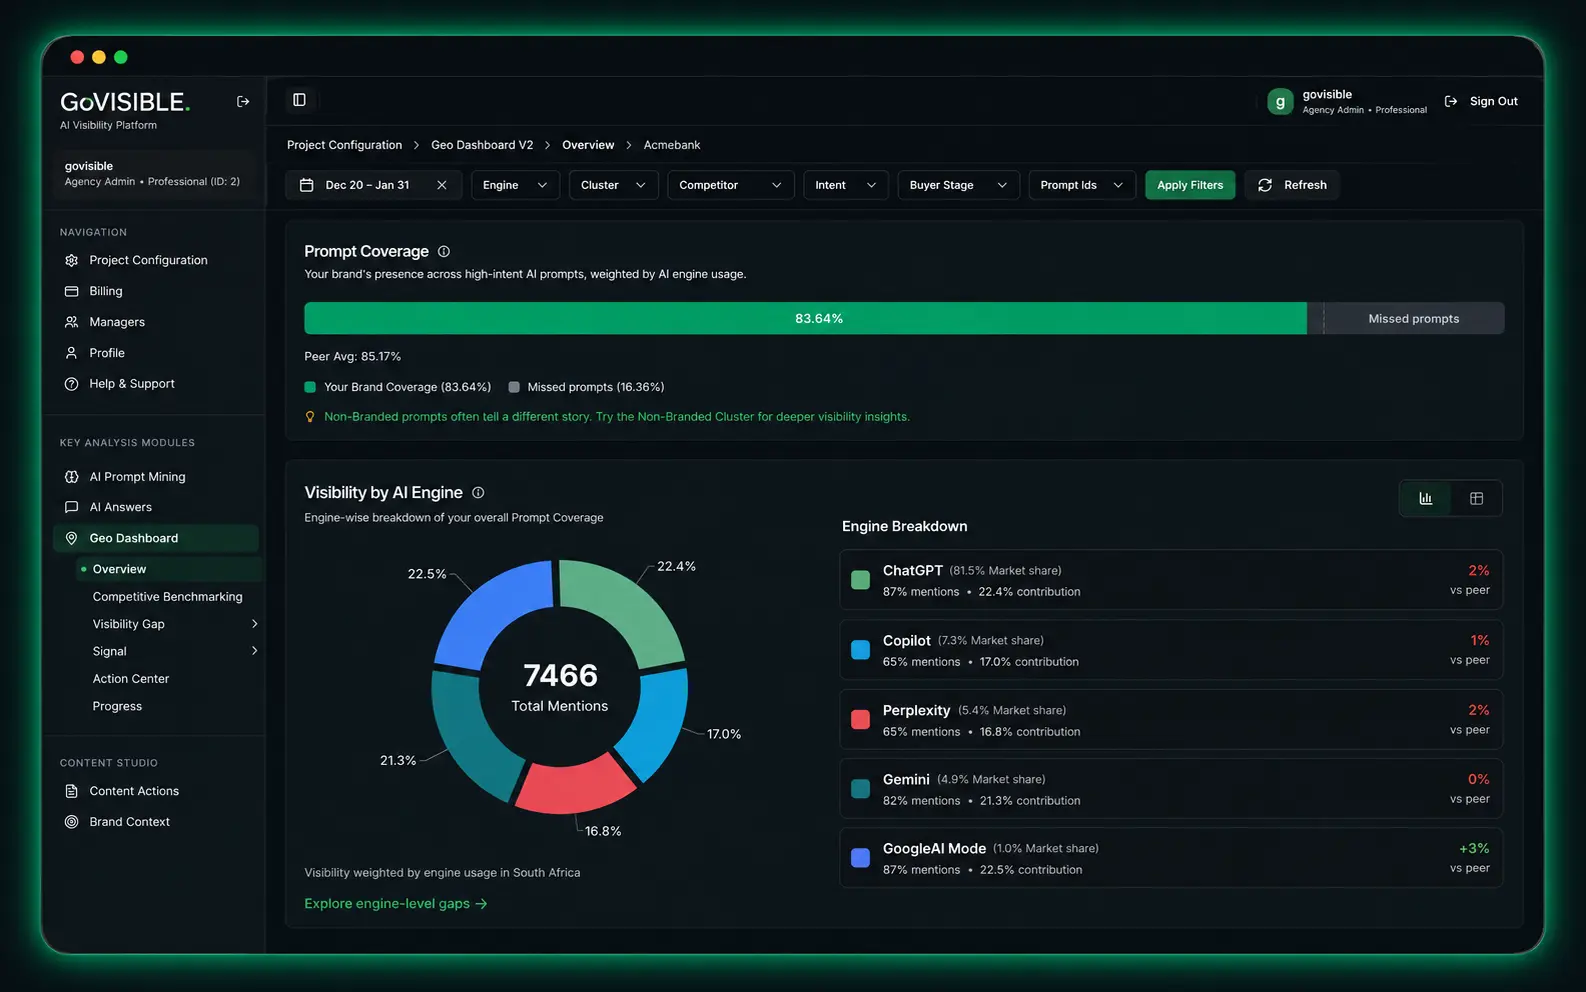Click the Sign Out text
Screen dimensions: 1586x992
1493,101
